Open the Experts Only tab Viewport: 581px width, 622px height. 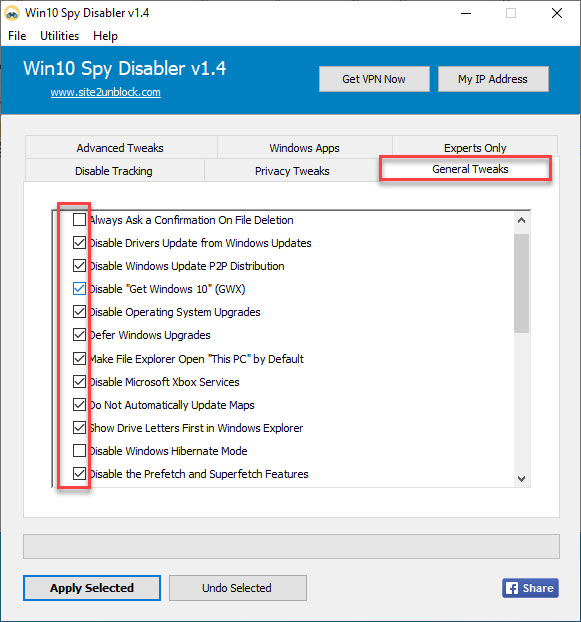[475, 147]
